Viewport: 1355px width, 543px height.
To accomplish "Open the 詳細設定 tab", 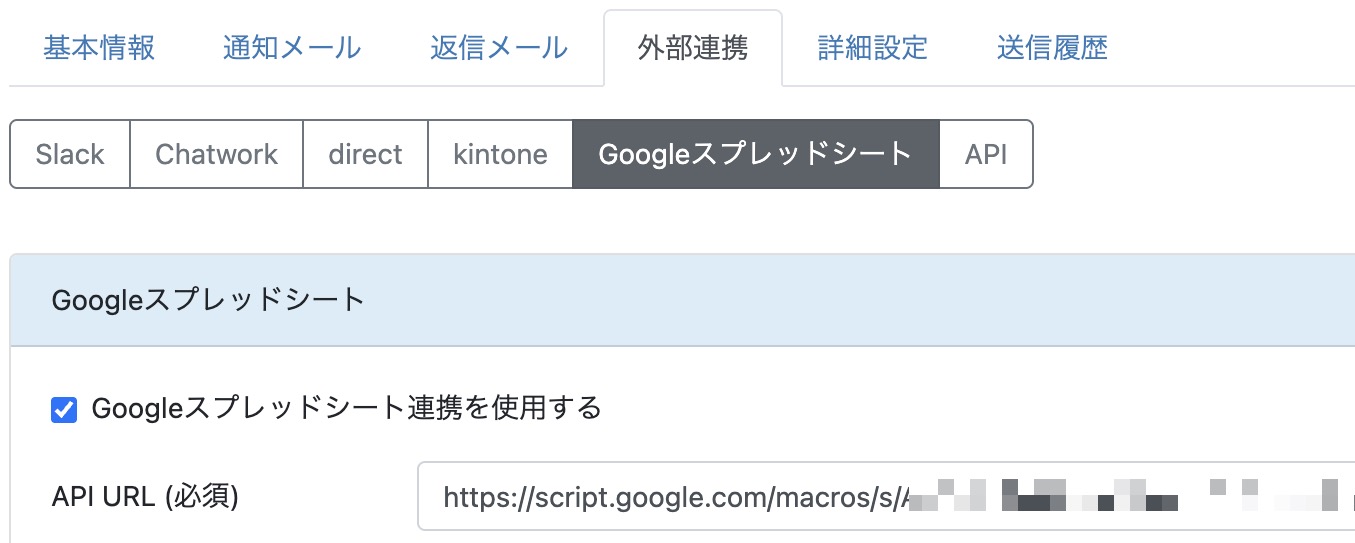I will [873, 48].
